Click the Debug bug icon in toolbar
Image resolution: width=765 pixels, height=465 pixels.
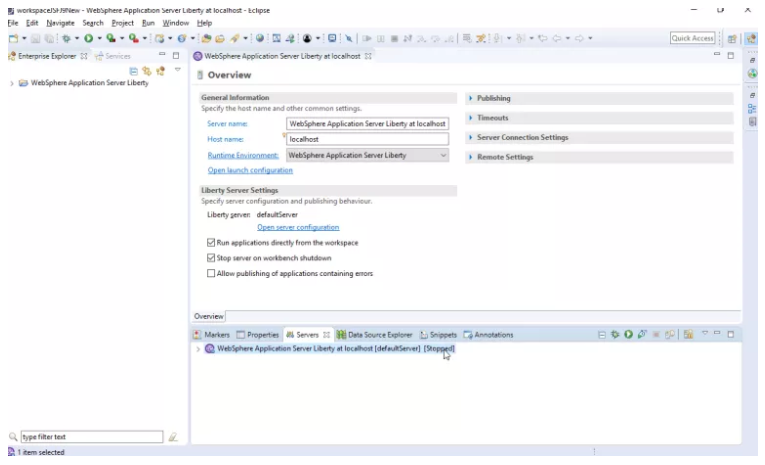point(65,38)
